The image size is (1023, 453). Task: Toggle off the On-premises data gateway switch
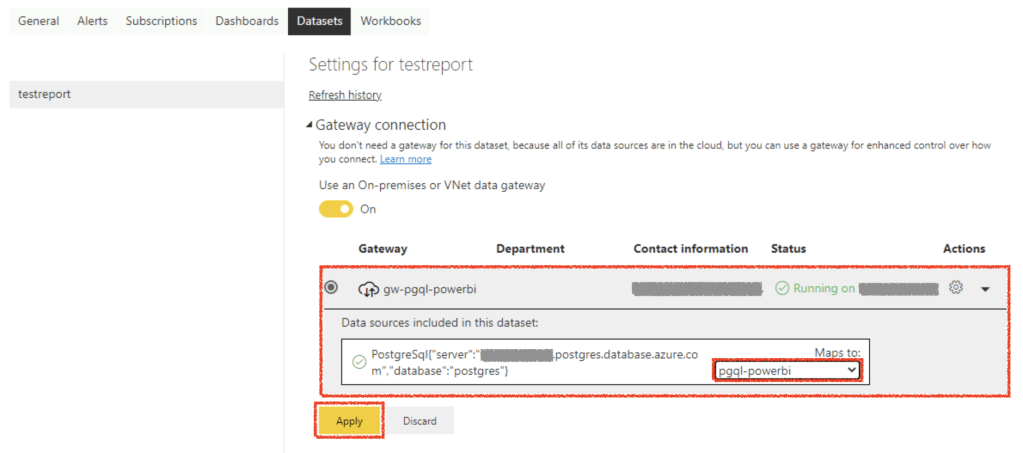tap(336, 209)
